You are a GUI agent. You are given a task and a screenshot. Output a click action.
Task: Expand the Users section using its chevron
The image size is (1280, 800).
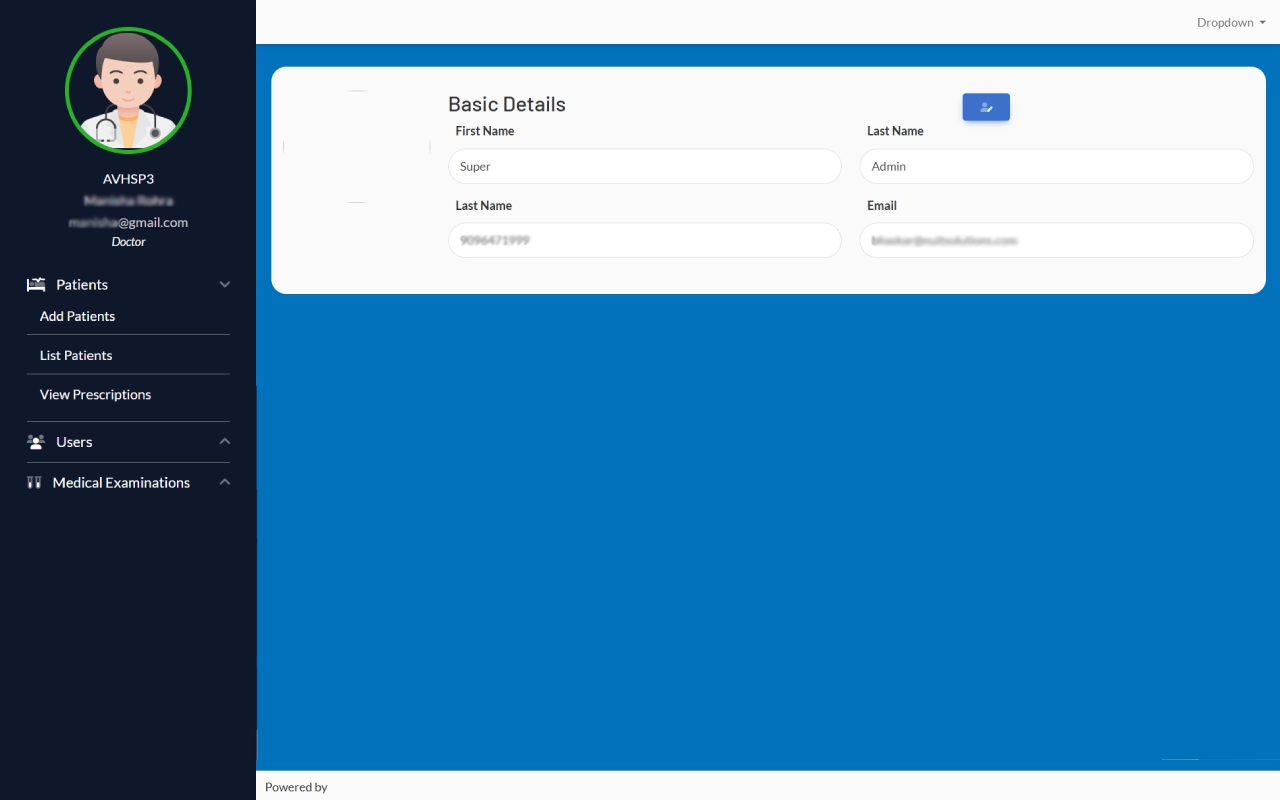[224, 442]
